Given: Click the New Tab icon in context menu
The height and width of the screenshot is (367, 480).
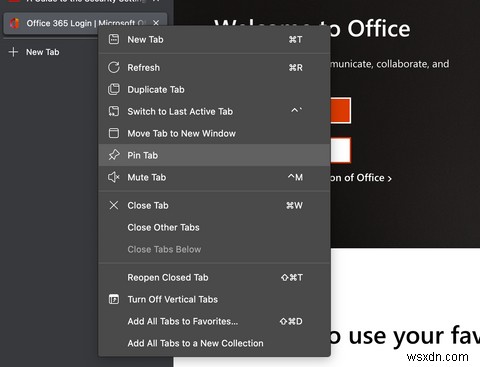Looking at the screenshot, I should [x=114, y=39].
